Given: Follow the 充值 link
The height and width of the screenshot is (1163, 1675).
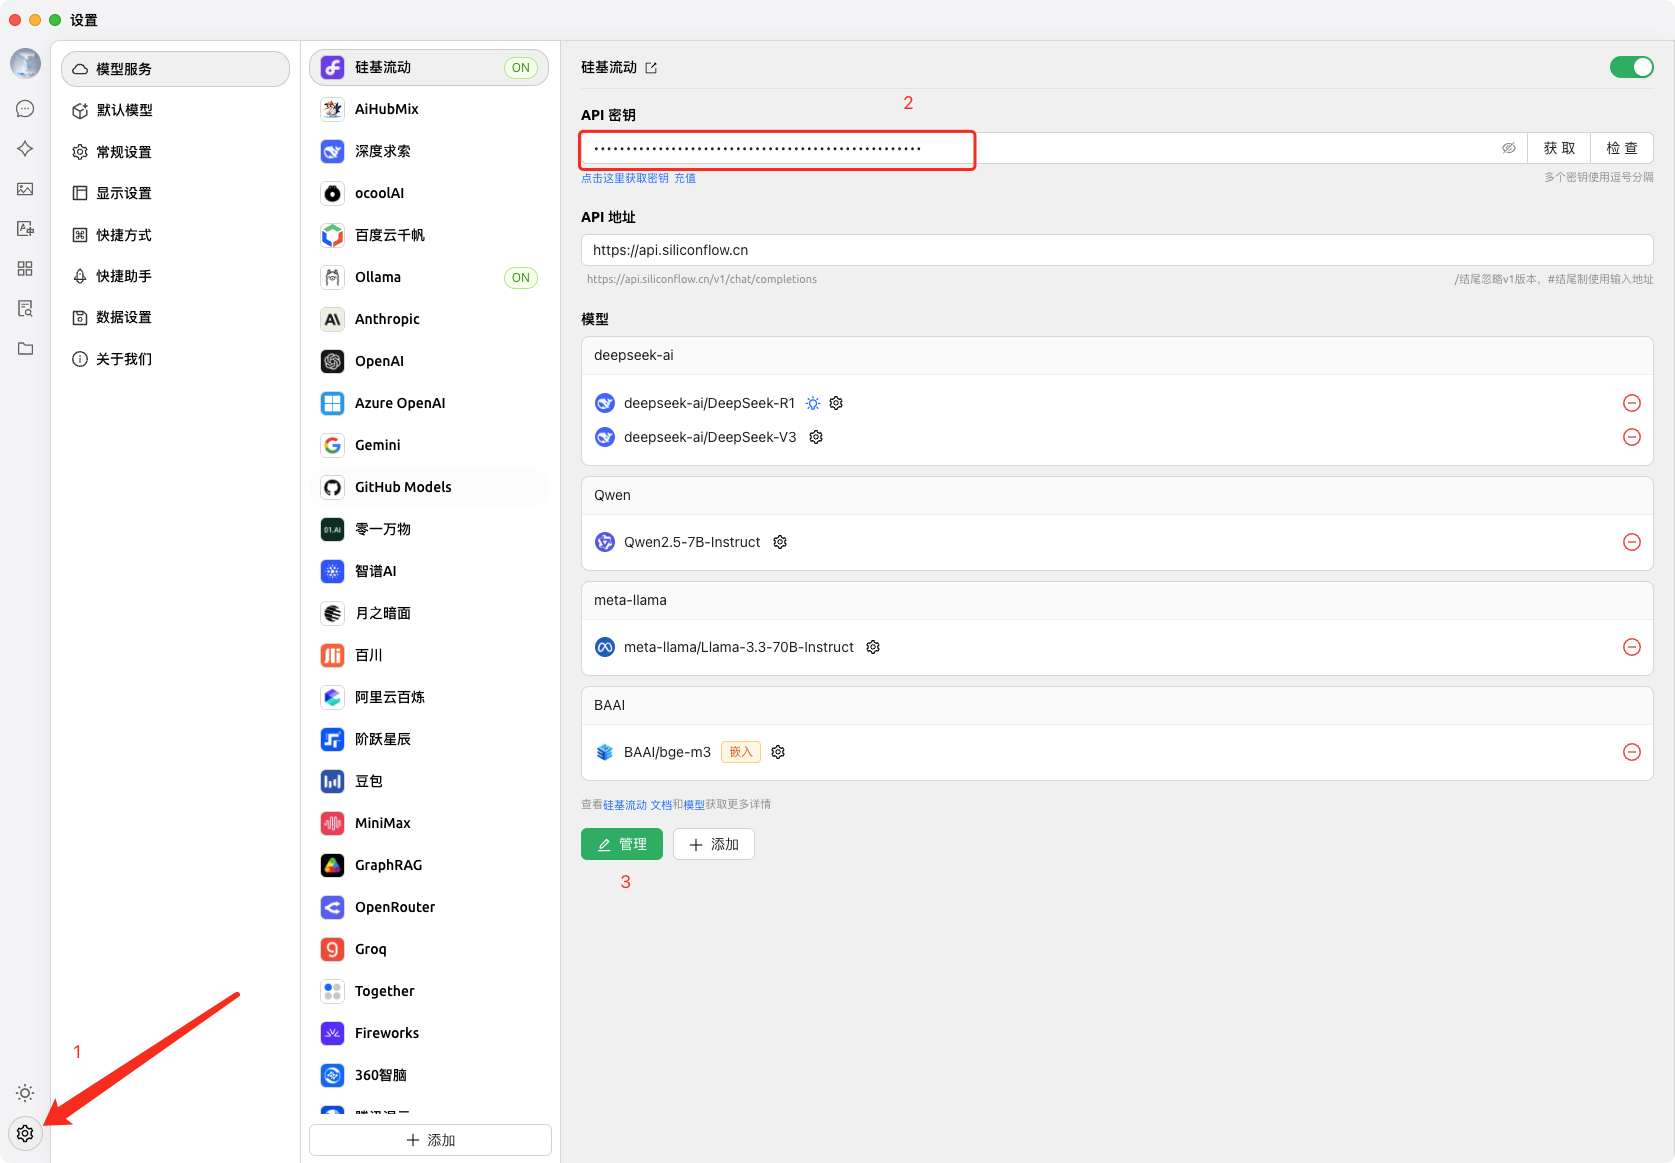Looking at the screenshot, I should (685, 178).
